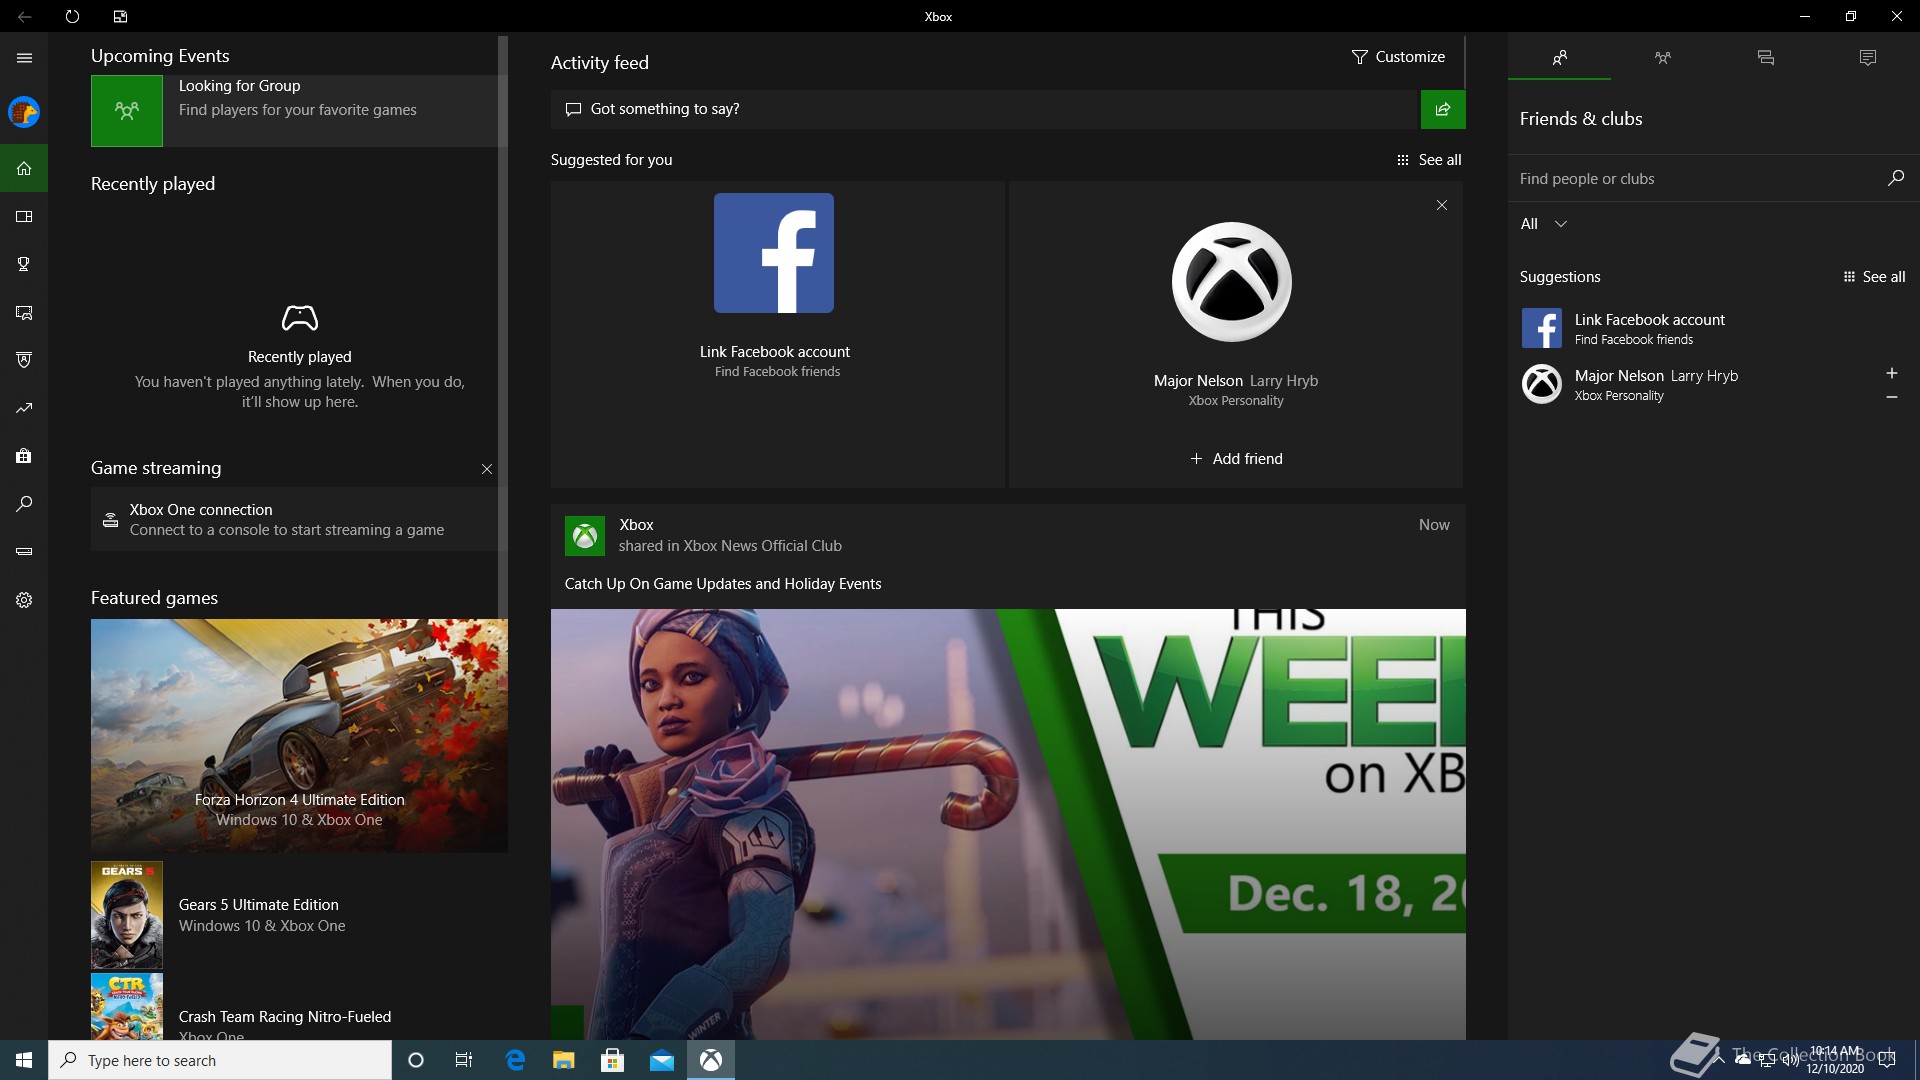Click the back arrow in title bar

click(24, 16)
